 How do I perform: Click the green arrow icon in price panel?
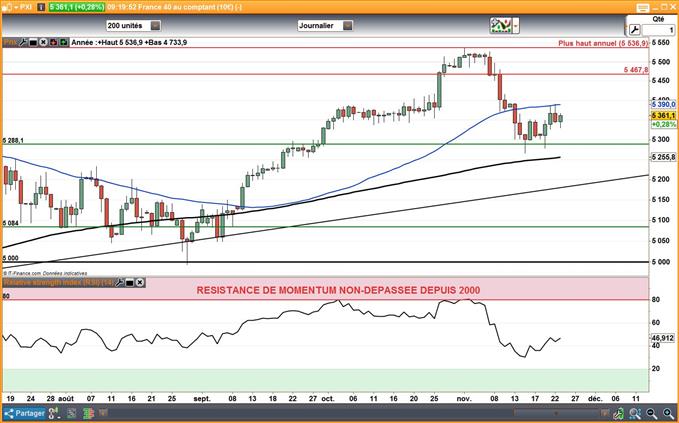64,42
